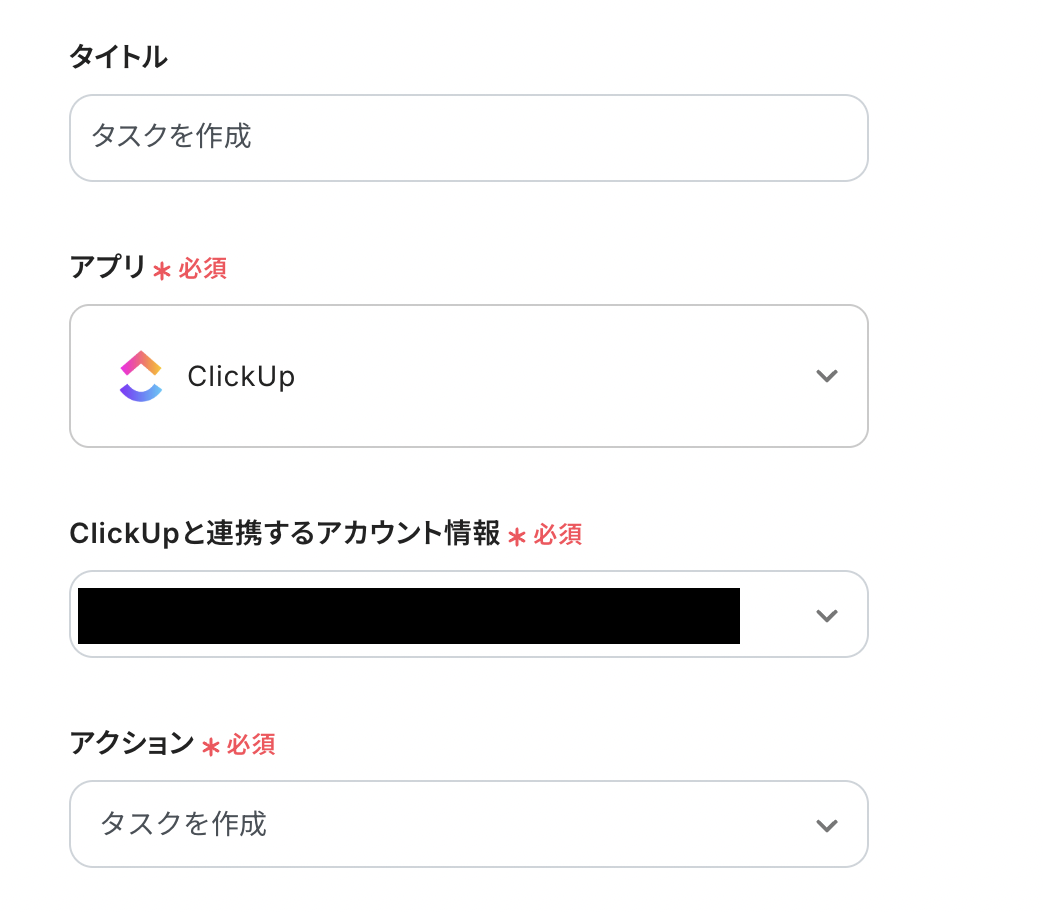Click red asterisk beside アクション label
This screenshot has width=1043, height=912.
210,746
